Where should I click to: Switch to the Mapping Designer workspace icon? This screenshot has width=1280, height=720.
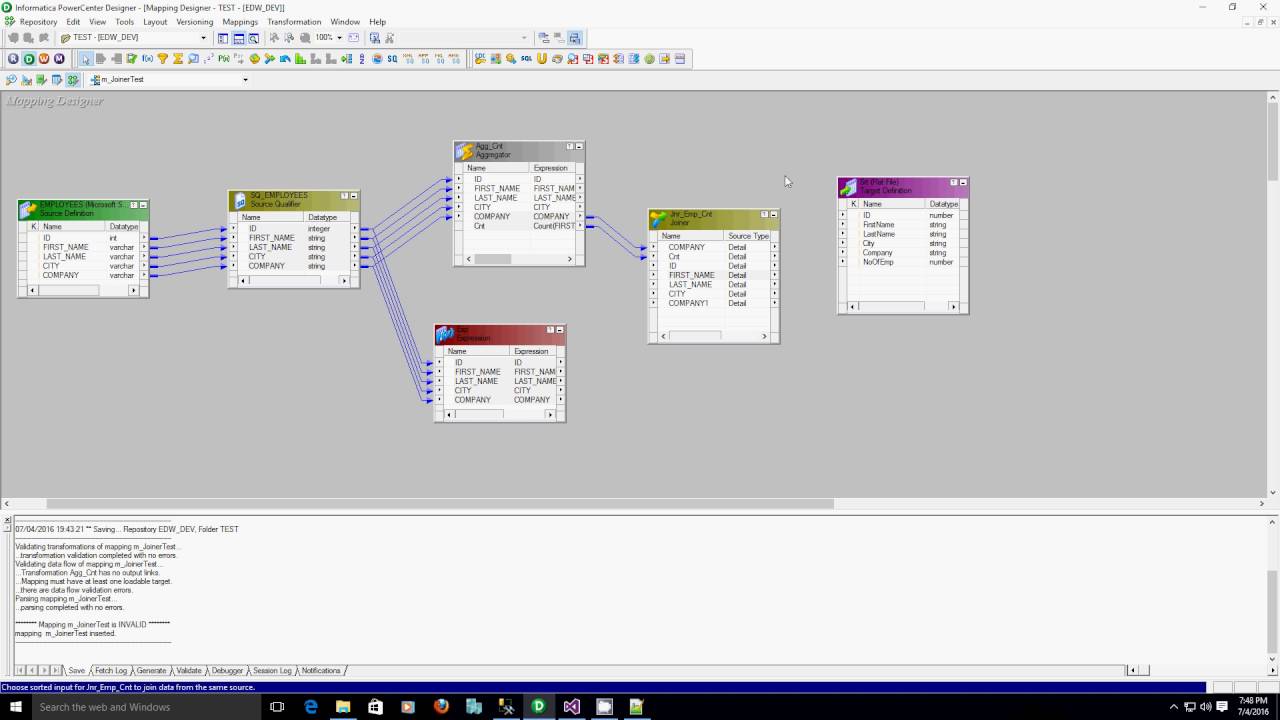72,80
